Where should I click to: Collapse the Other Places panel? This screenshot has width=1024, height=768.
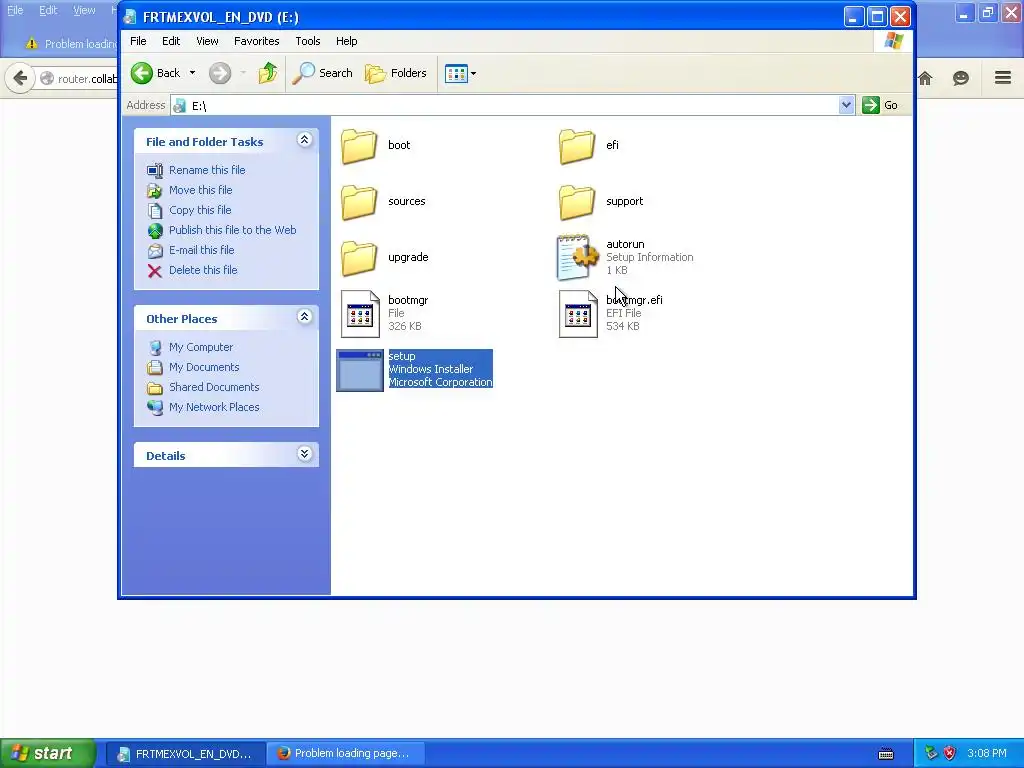[x=304, y=317]
